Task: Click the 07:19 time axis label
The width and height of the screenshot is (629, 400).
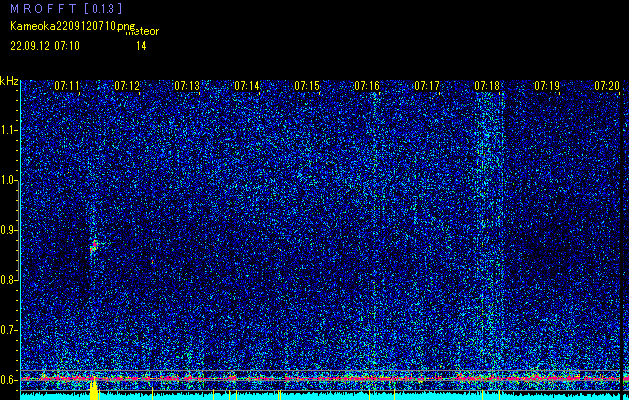Action: coord(547,86)
